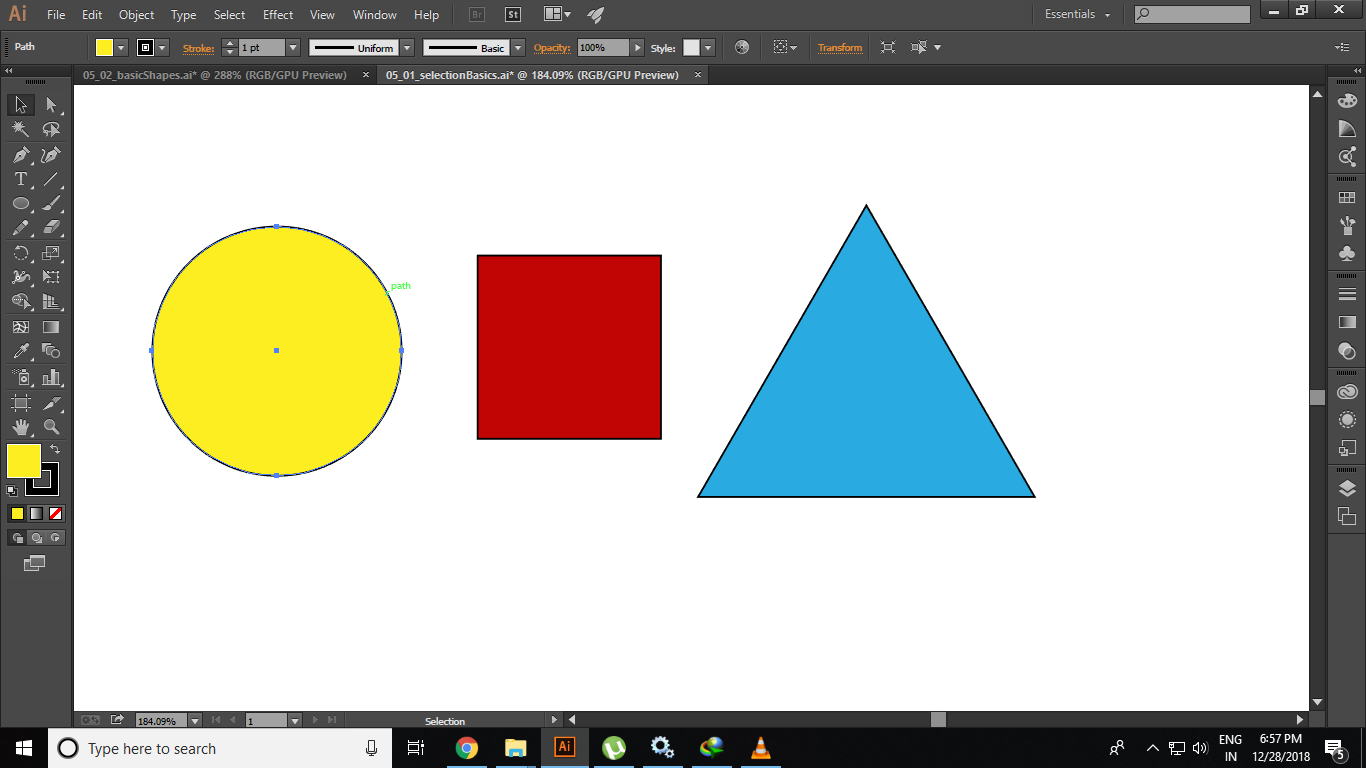
Task: Select the Eyedropper tool
Action: [21, 351]
